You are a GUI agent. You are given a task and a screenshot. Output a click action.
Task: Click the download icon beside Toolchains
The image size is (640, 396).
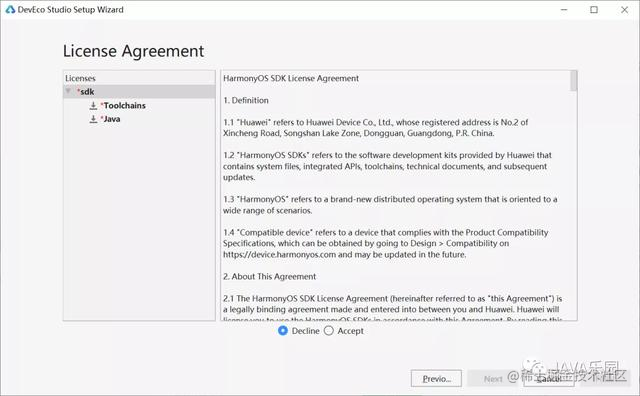click(93, 105)
